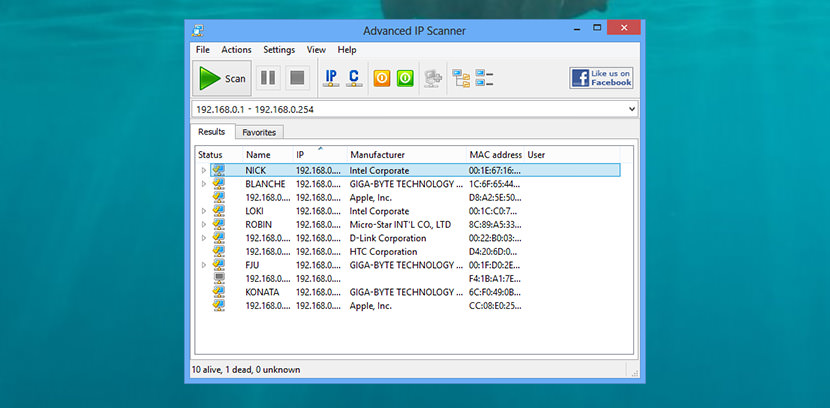This screenshot has width=830, height=408.
Task: Click the IP toolbar icon
Action: pyautogui.click(x=331, y=78)
